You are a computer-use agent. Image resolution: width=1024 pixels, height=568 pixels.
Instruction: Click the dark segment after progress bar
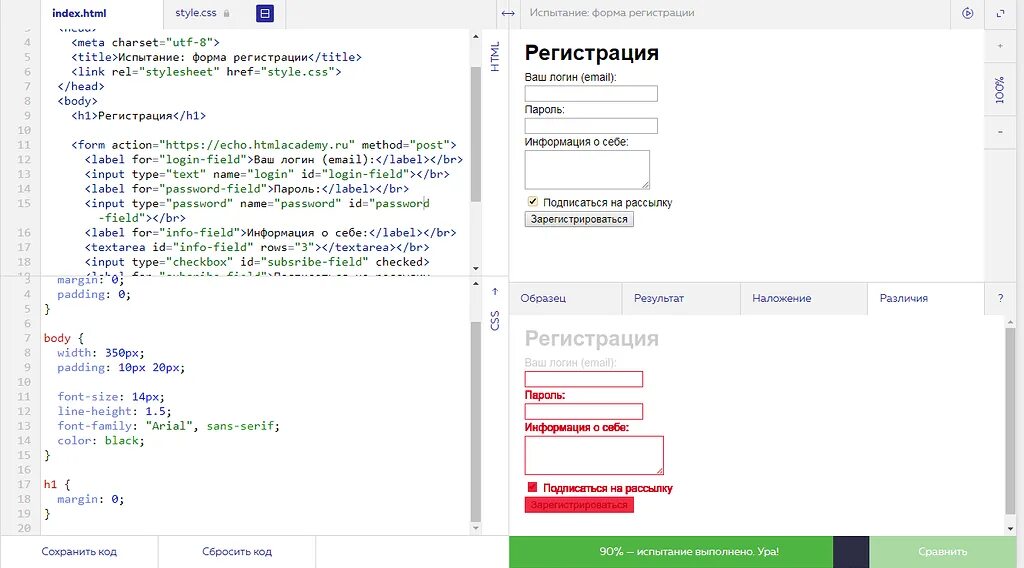tap(852, 552)
